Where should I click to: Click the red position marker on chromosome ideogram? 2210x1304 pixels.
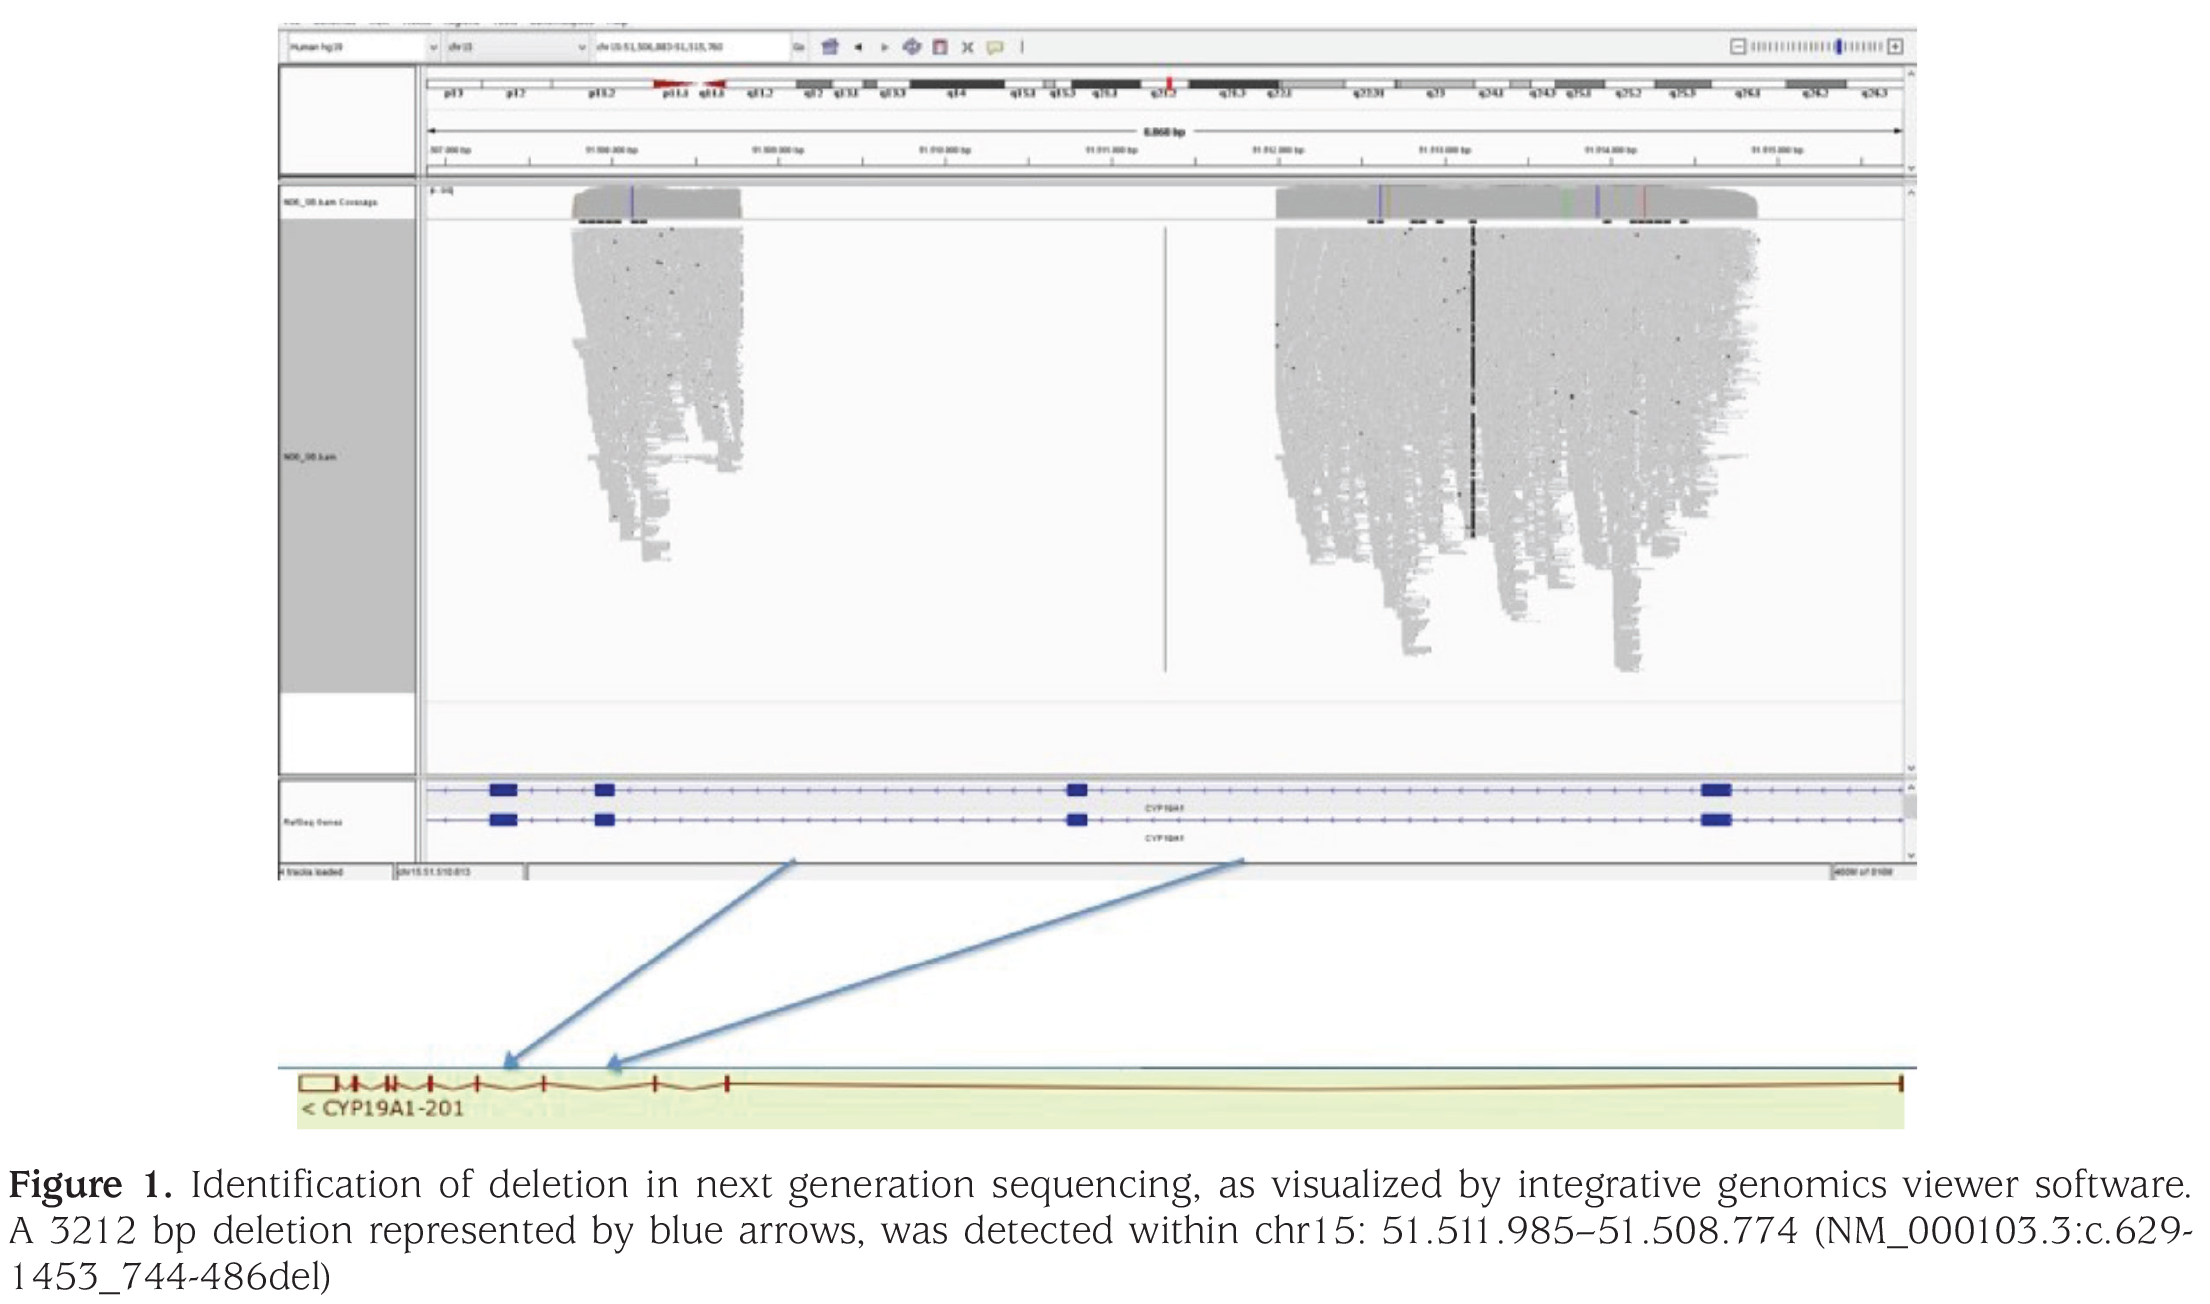[1169, 84]
